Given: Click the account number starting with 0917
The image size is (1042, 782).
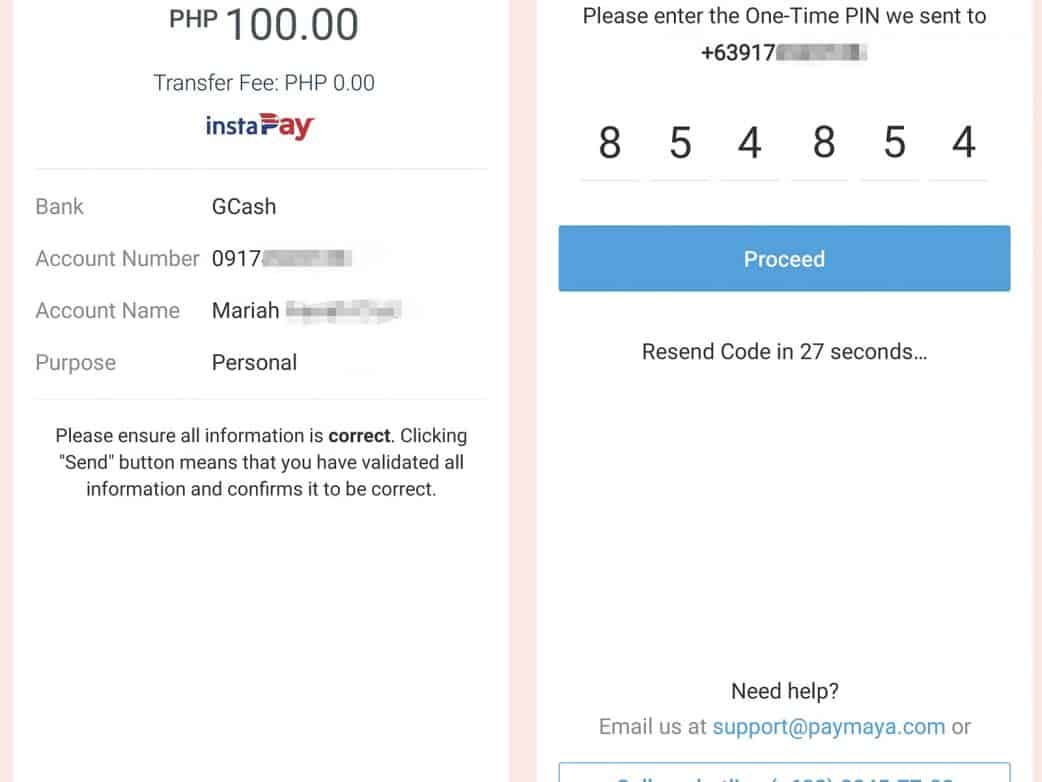Looking at the screenshot, I should [282, 259].
